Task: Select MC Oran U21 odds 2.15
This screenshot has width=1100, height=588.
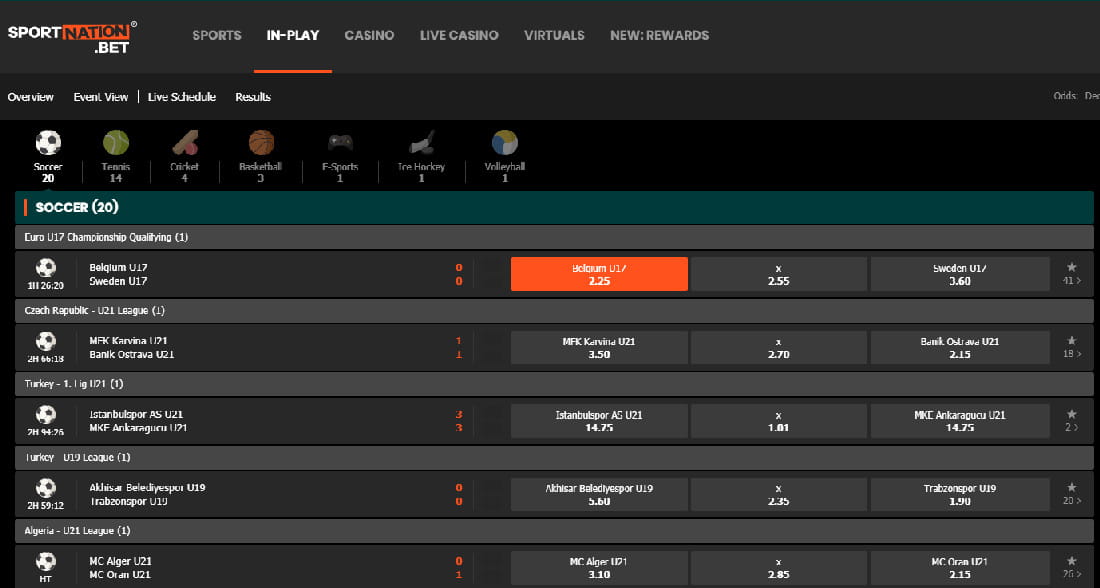Action: pos(960,568)
